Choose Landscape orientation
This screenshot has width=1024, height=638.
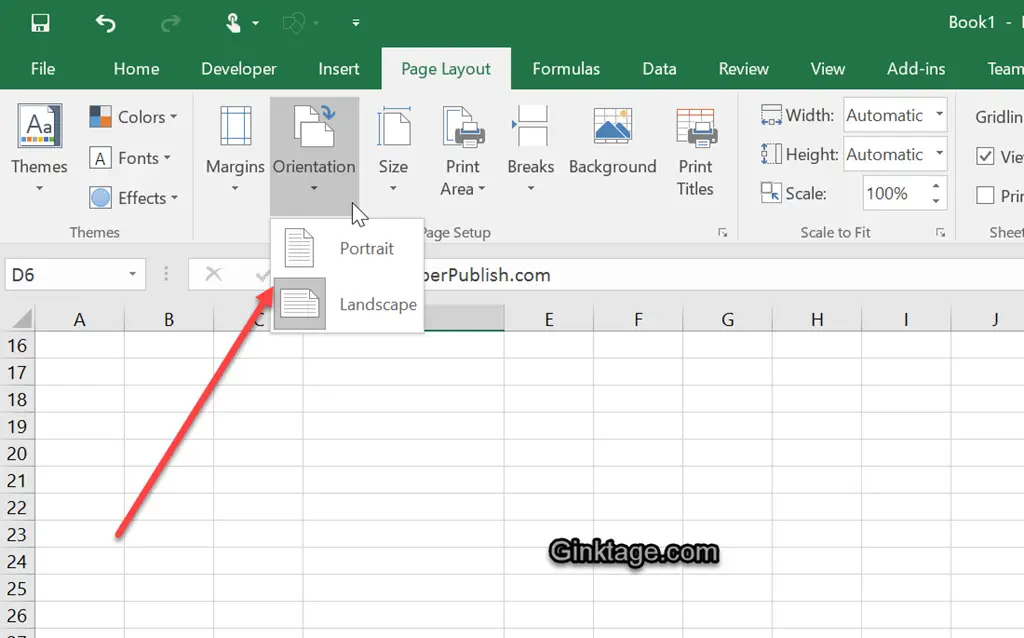tap(347, 304)
